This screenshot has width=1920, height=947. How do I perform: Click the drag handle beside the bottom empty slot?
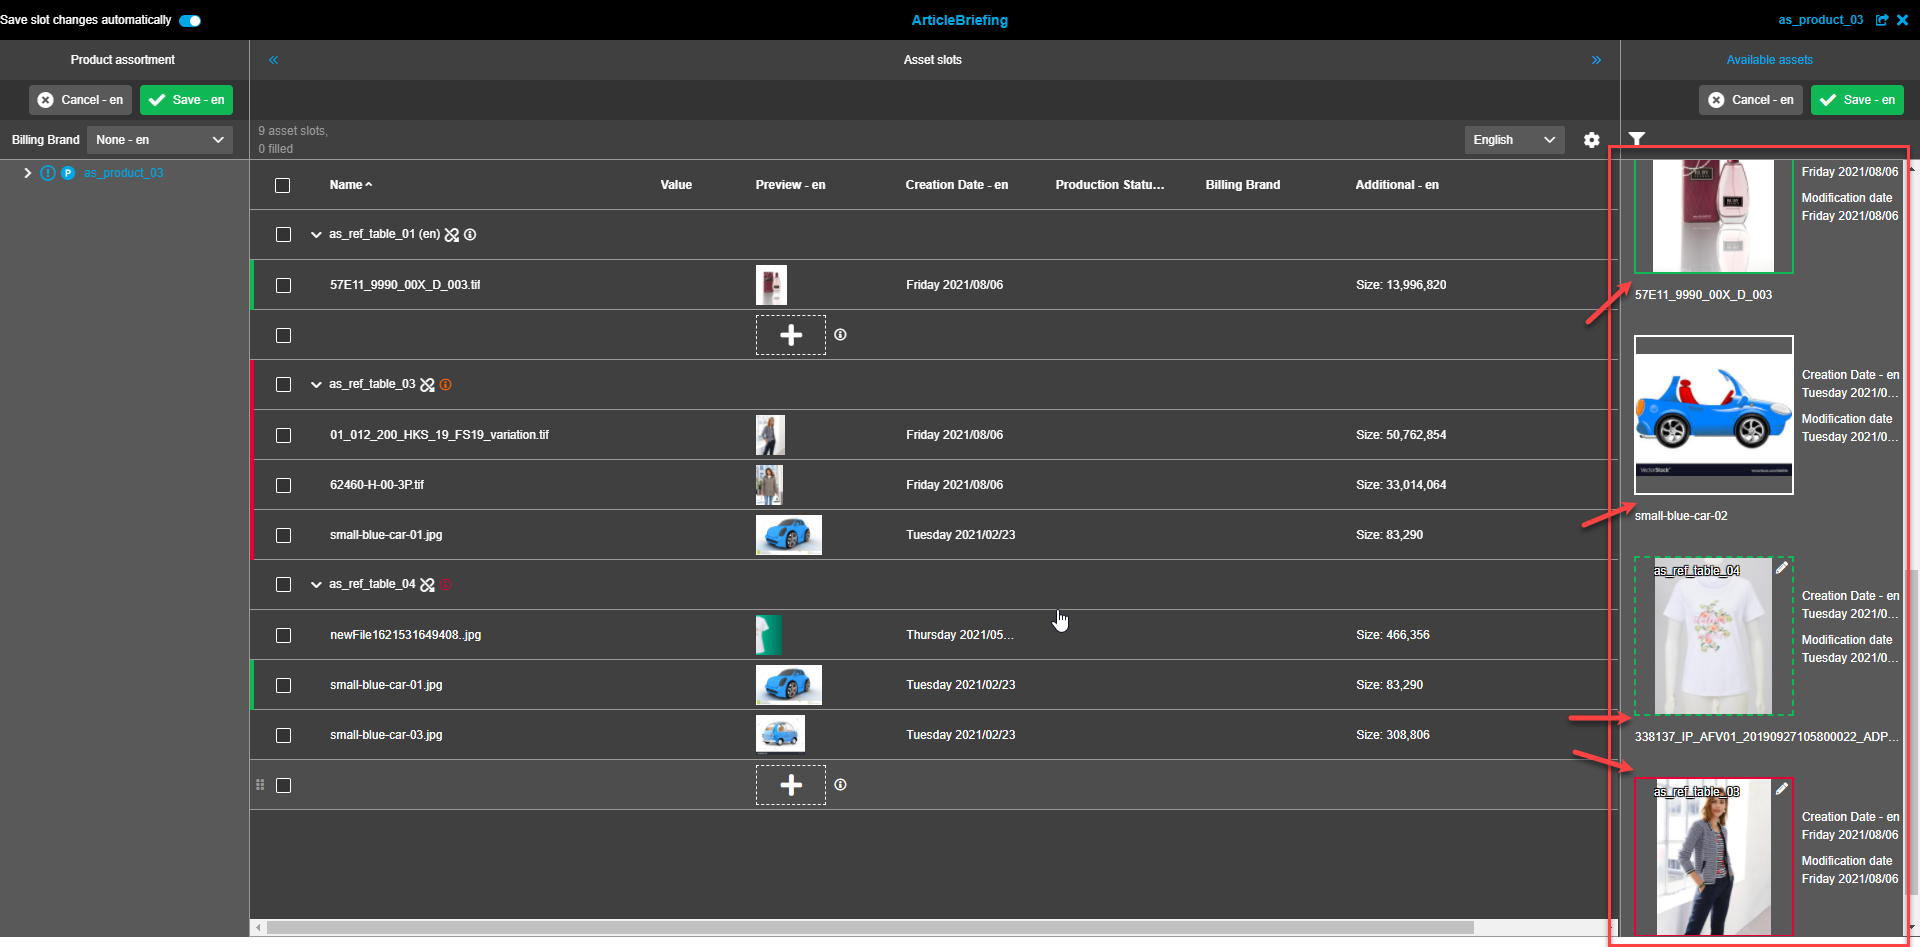(x=260, y=785)
